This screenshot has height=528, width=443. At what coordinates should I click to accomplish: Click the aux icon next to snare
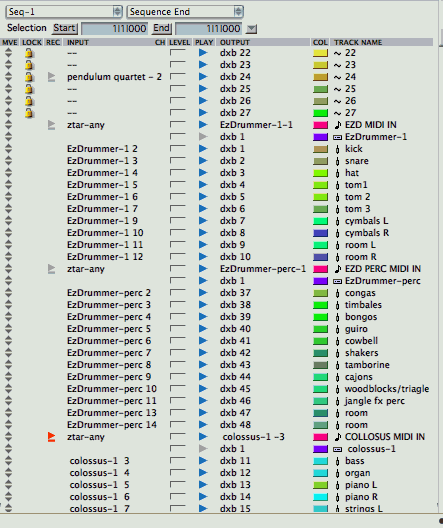point(338,161)
